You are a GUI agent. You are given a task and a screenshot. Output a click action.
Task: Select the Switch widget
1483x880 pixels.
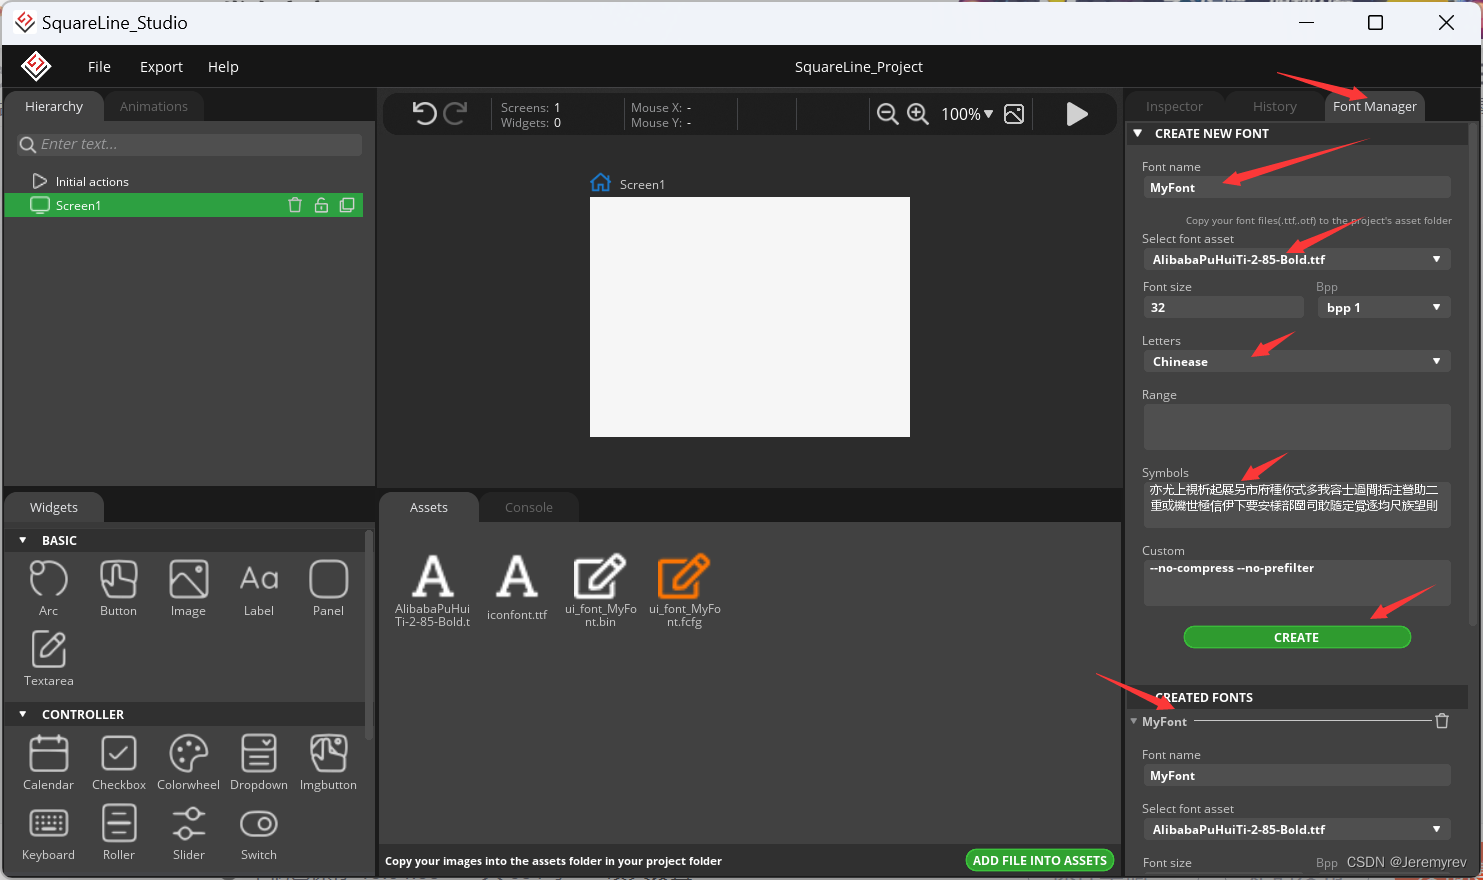[259, 832]
